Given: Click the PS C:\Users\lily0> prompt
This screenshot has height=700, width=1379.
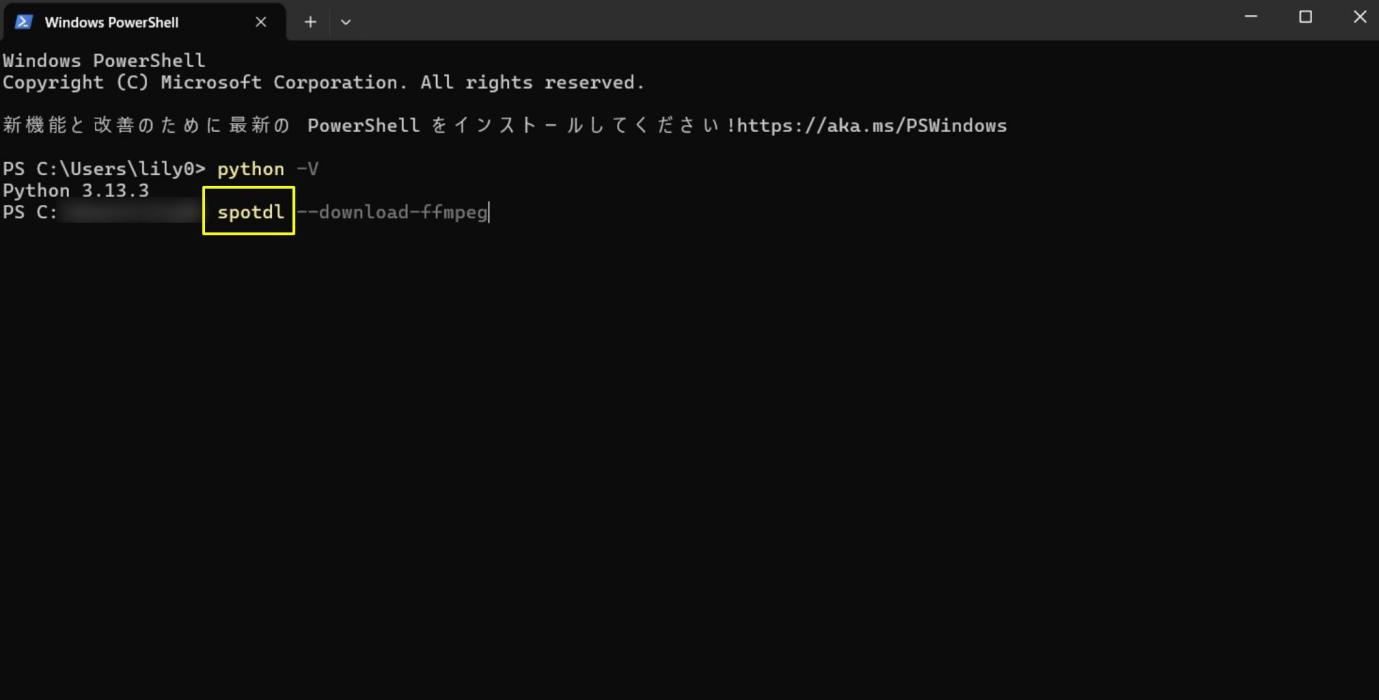Looking at the screenshot, I should (x=103, y=169).
